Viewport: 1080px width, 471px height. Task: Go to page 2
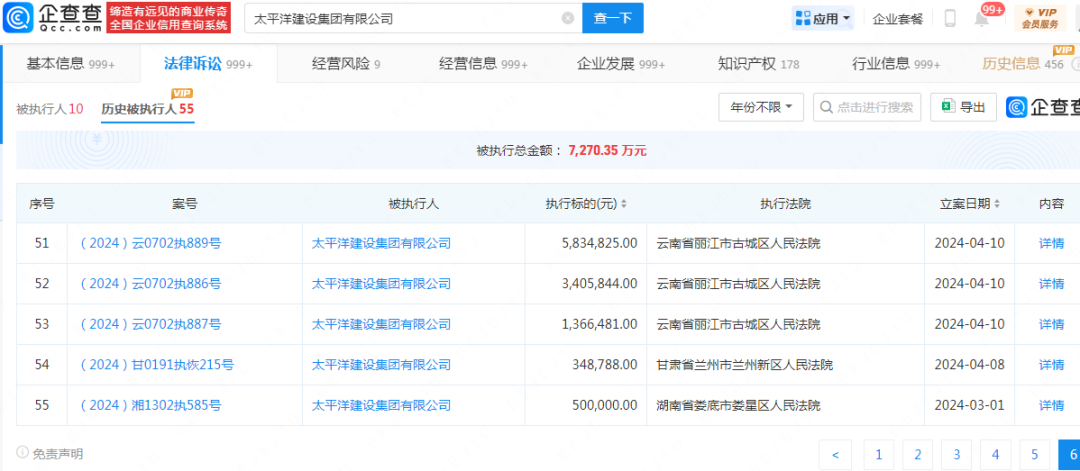917,454
